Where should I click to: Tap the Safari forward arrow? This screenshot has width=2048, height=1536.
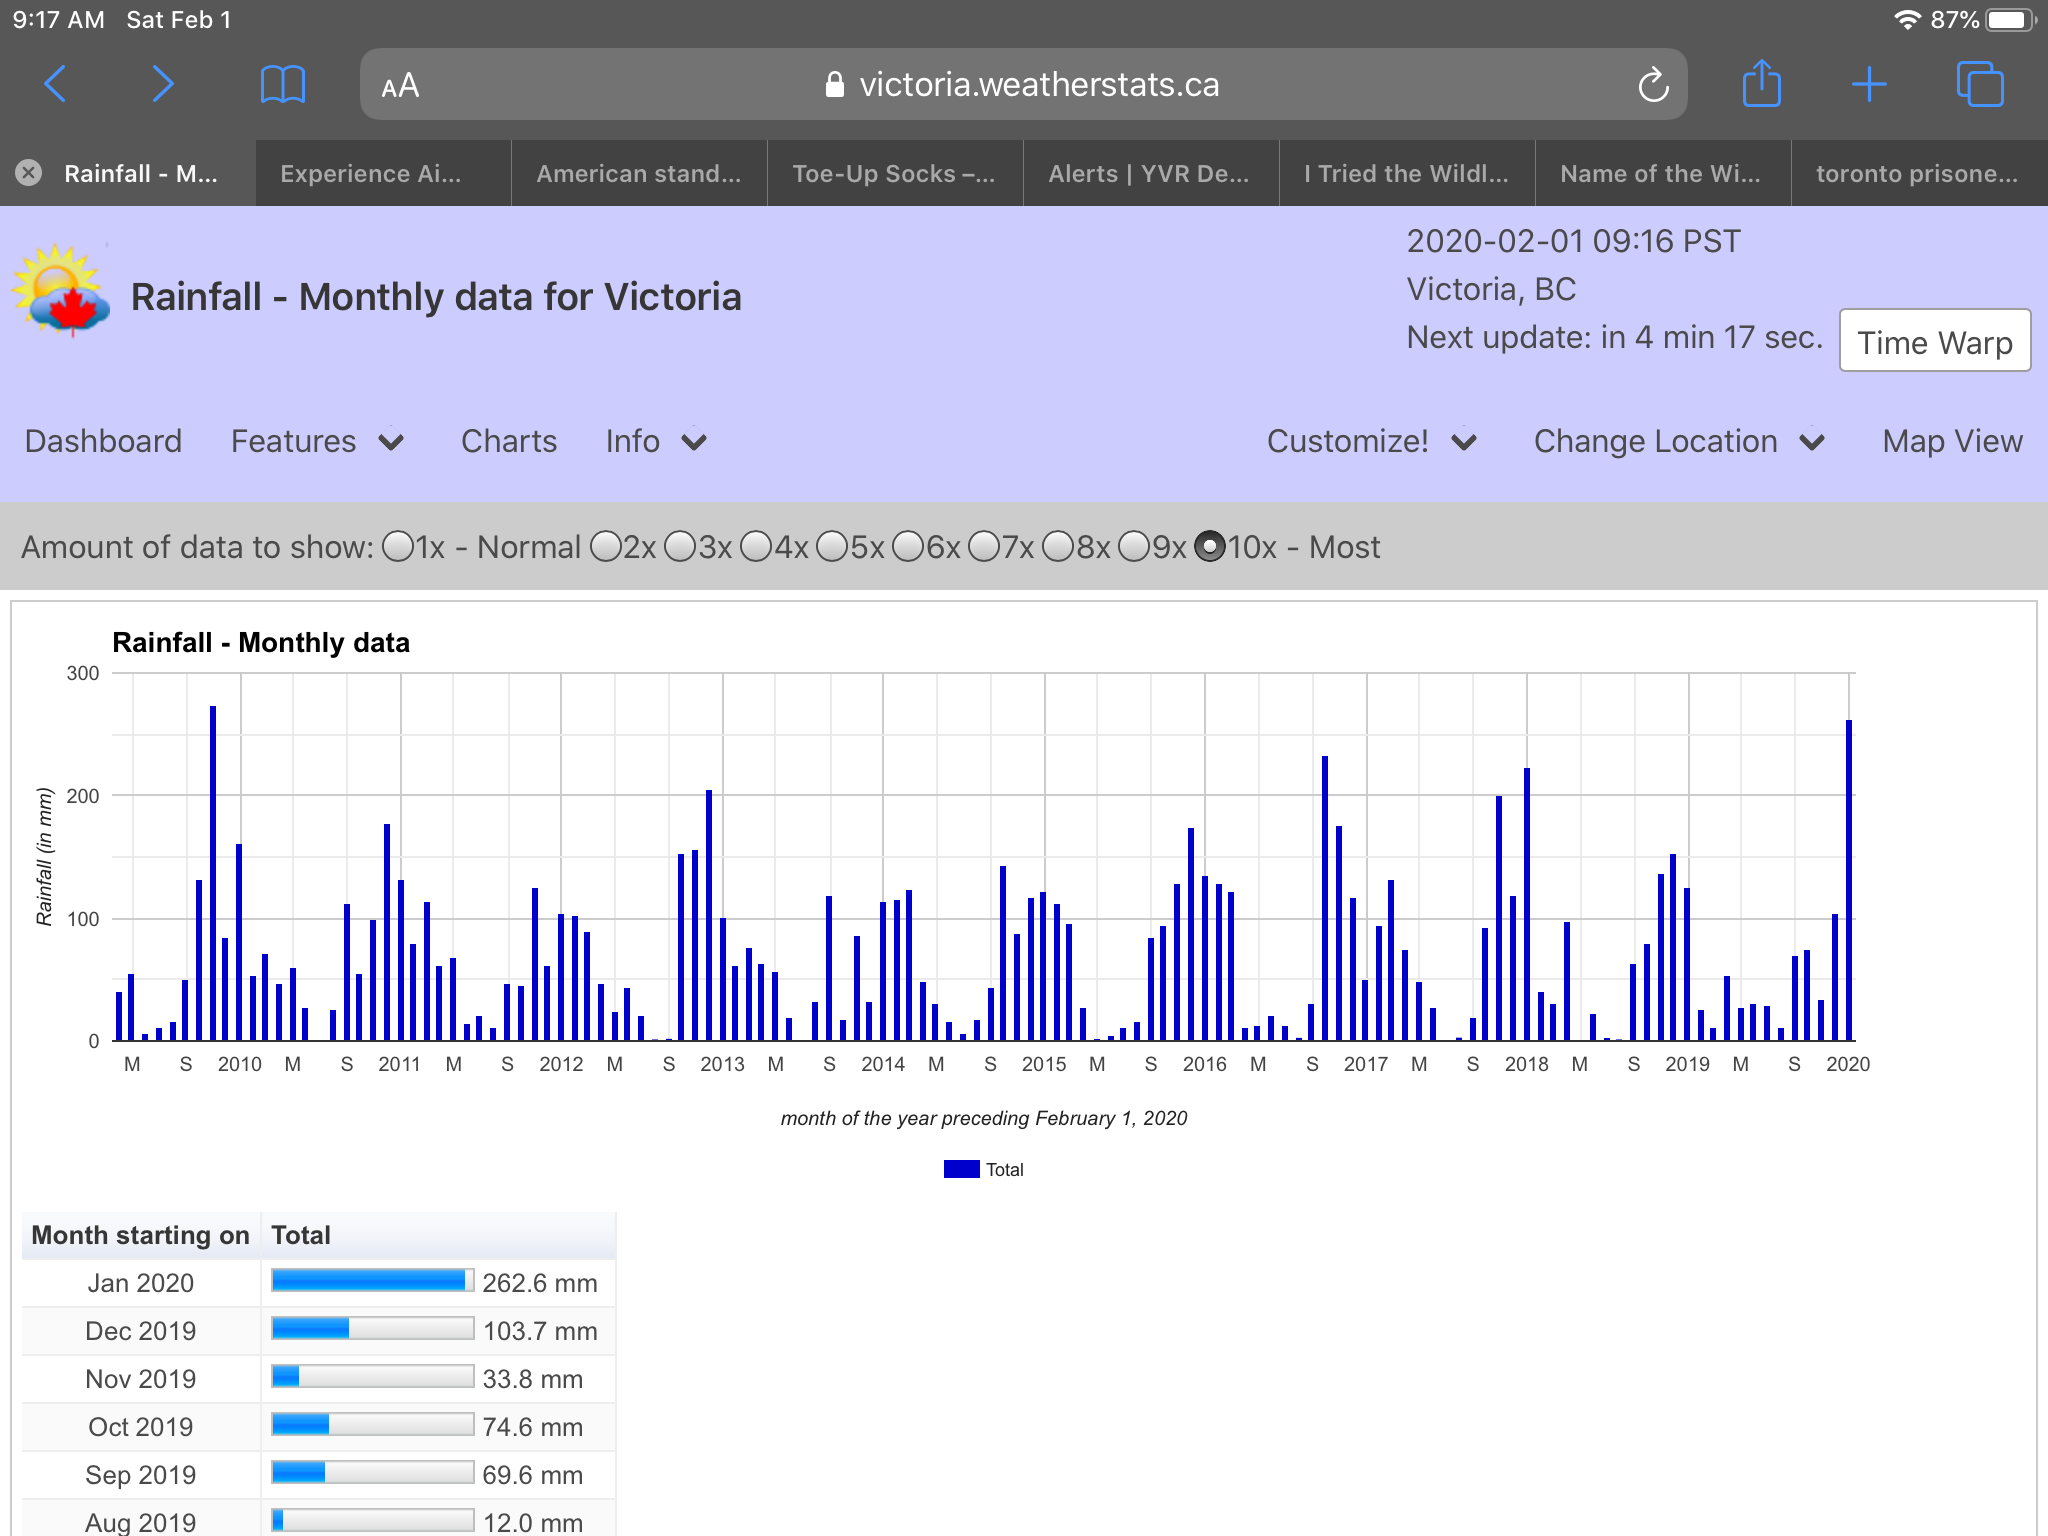(162, 84)
